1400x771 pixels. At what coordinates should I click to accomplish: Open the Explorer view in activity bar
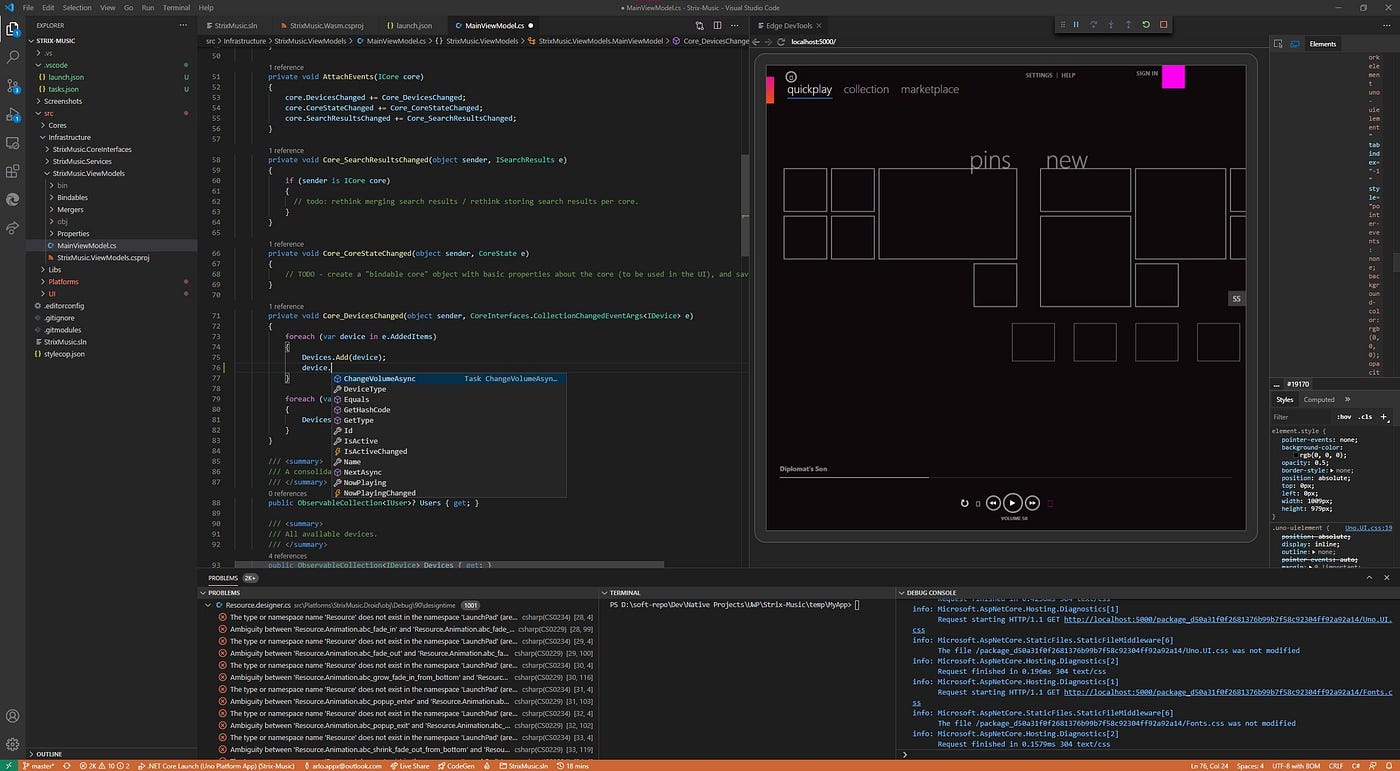[x=13, y=29]
